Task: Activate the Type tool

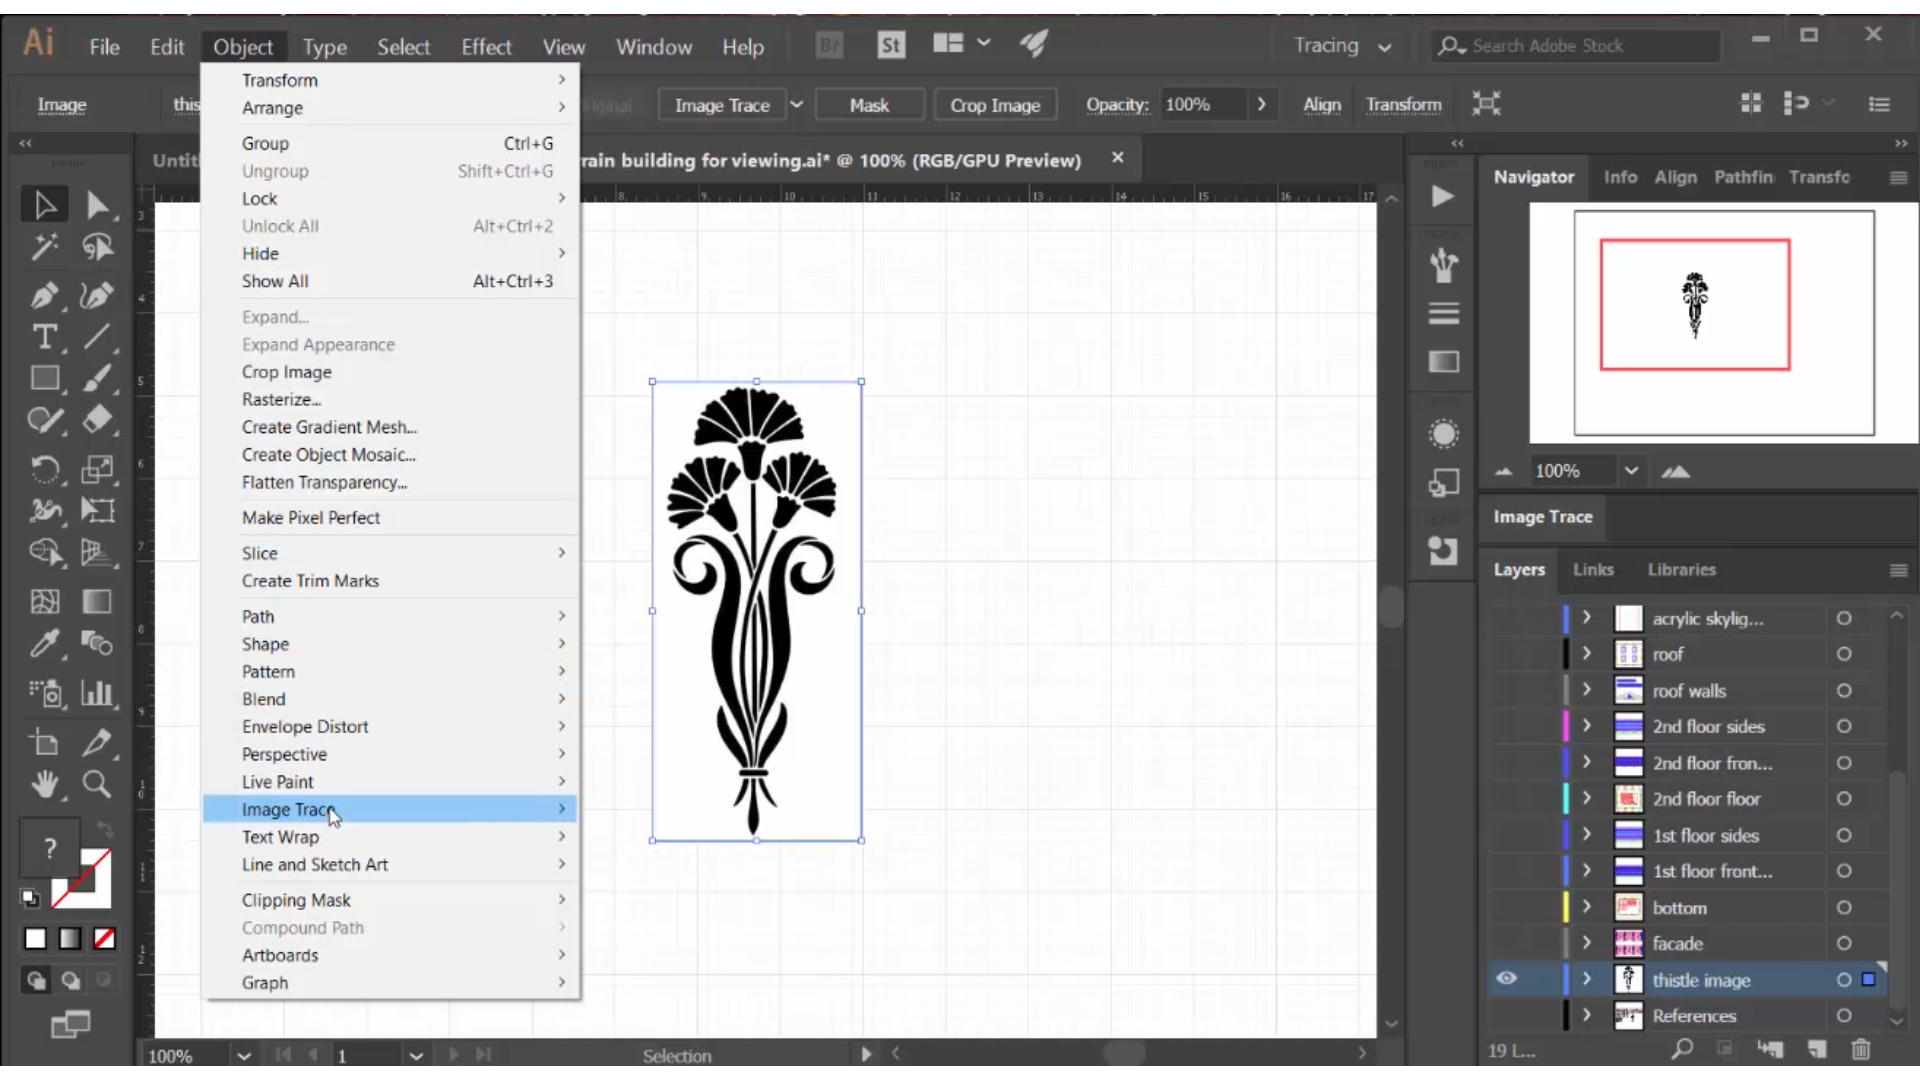Action: (45, 338)
